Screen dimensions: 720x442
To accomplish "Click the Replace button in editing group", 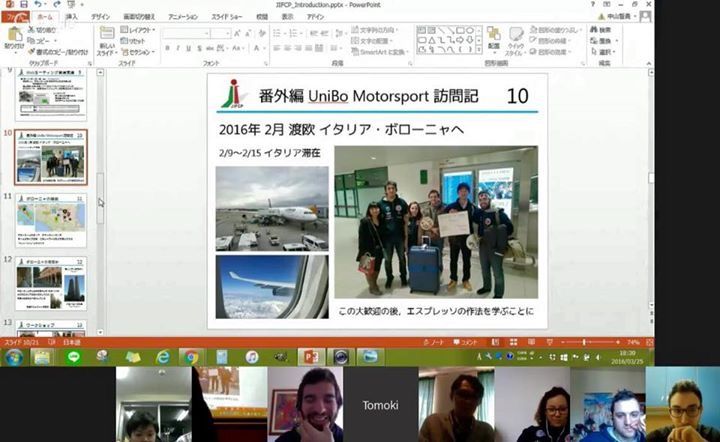I will coord(603,41).
